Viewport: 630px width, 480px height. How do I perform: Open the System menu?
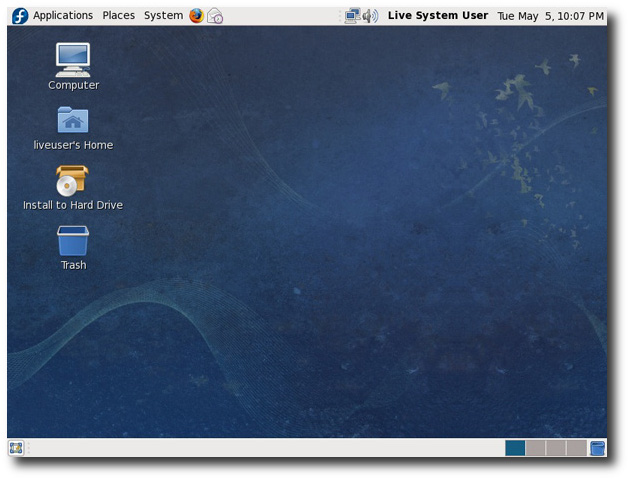pyautogui.click(x=164, y=16)
